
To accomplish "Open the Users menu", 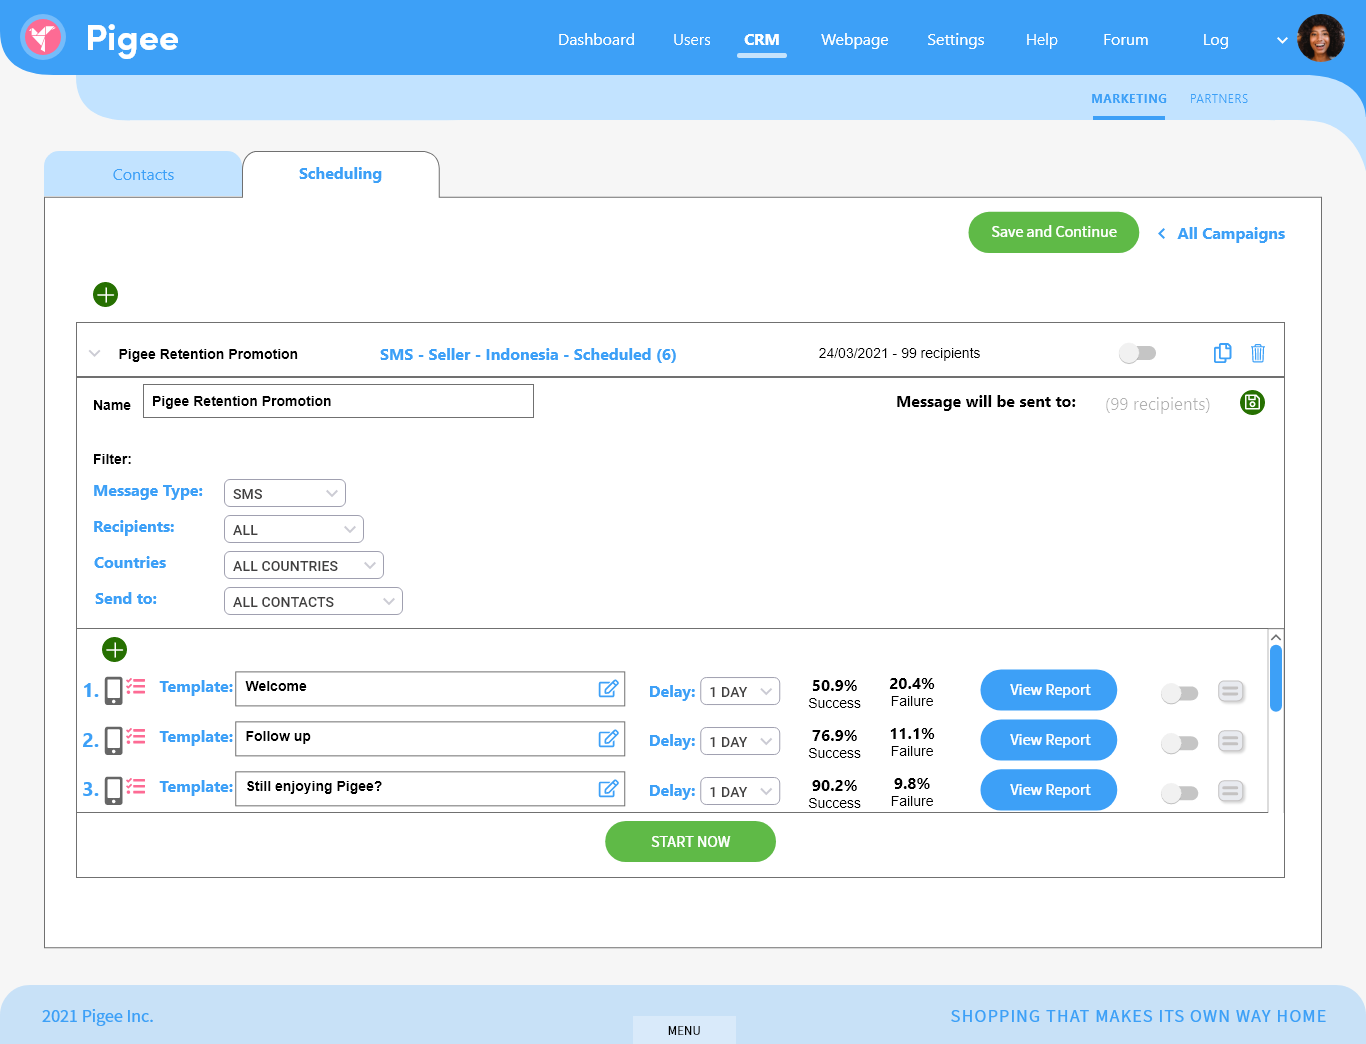I will 692,40.
